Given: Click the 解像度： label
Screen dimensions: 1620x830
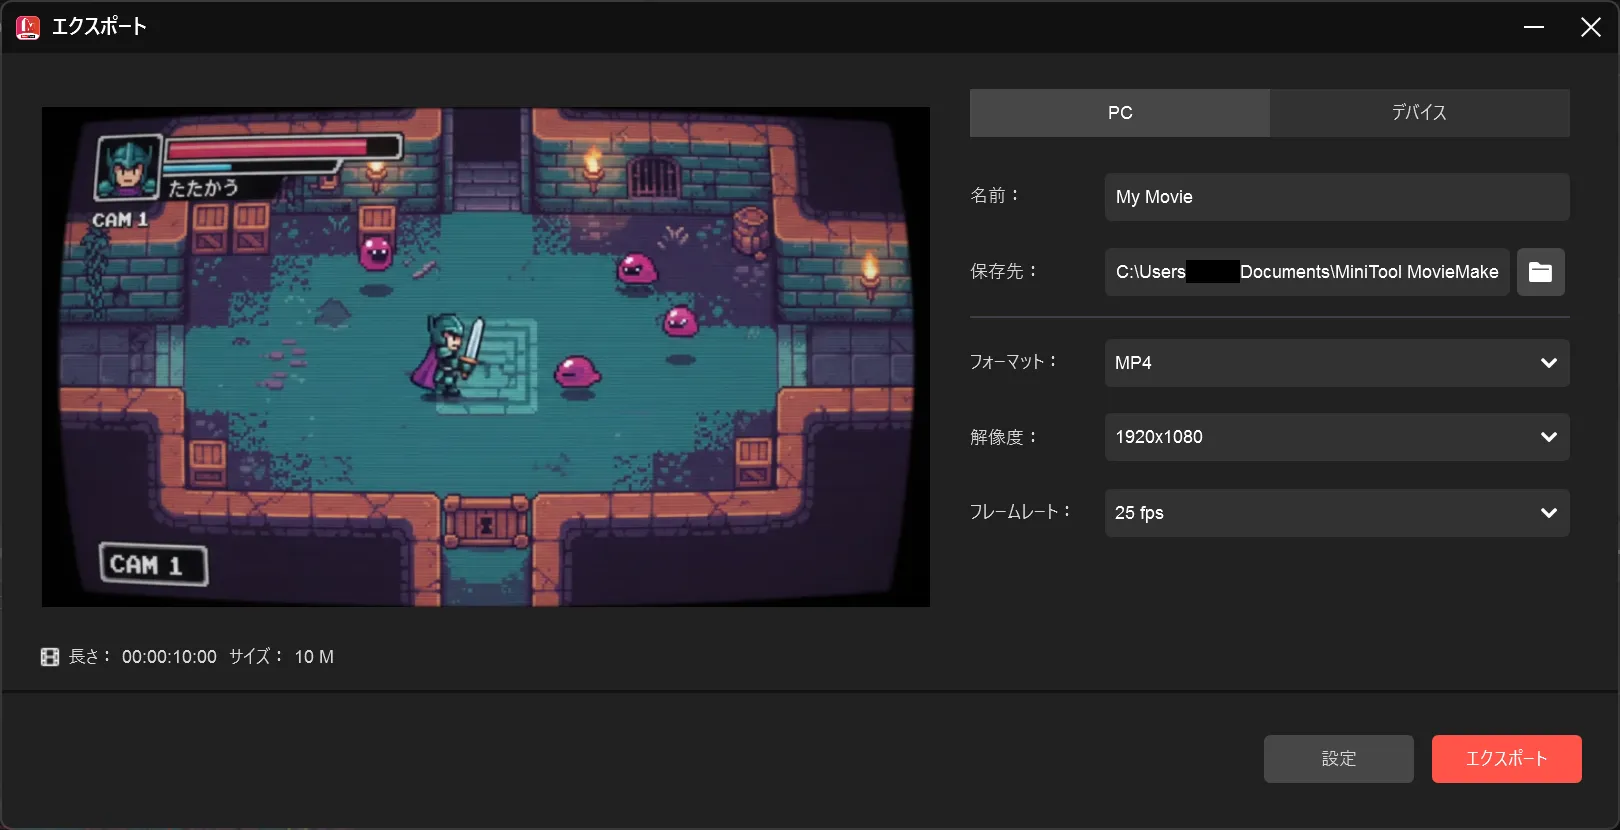Looking at the screenshot, I should pyautogui.click(x=1004, y=437).
